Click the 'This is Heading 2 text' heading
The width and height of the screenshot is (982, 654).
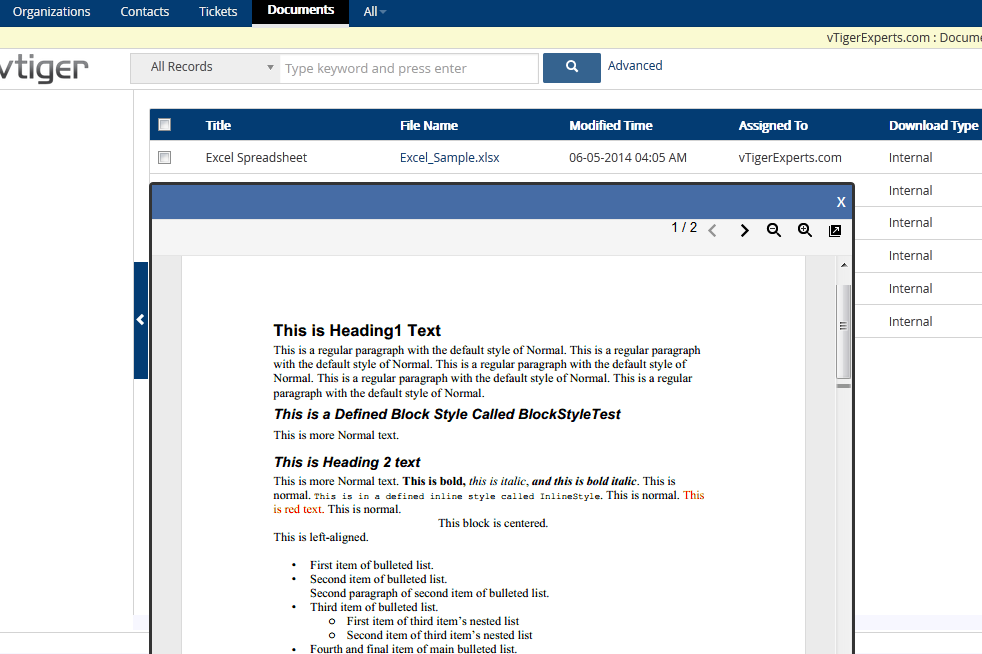(x=347, y=462)
